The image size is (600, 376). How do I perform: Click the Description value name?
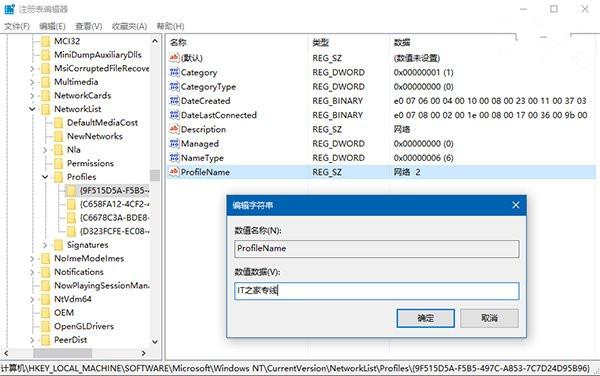coord(203,130)
